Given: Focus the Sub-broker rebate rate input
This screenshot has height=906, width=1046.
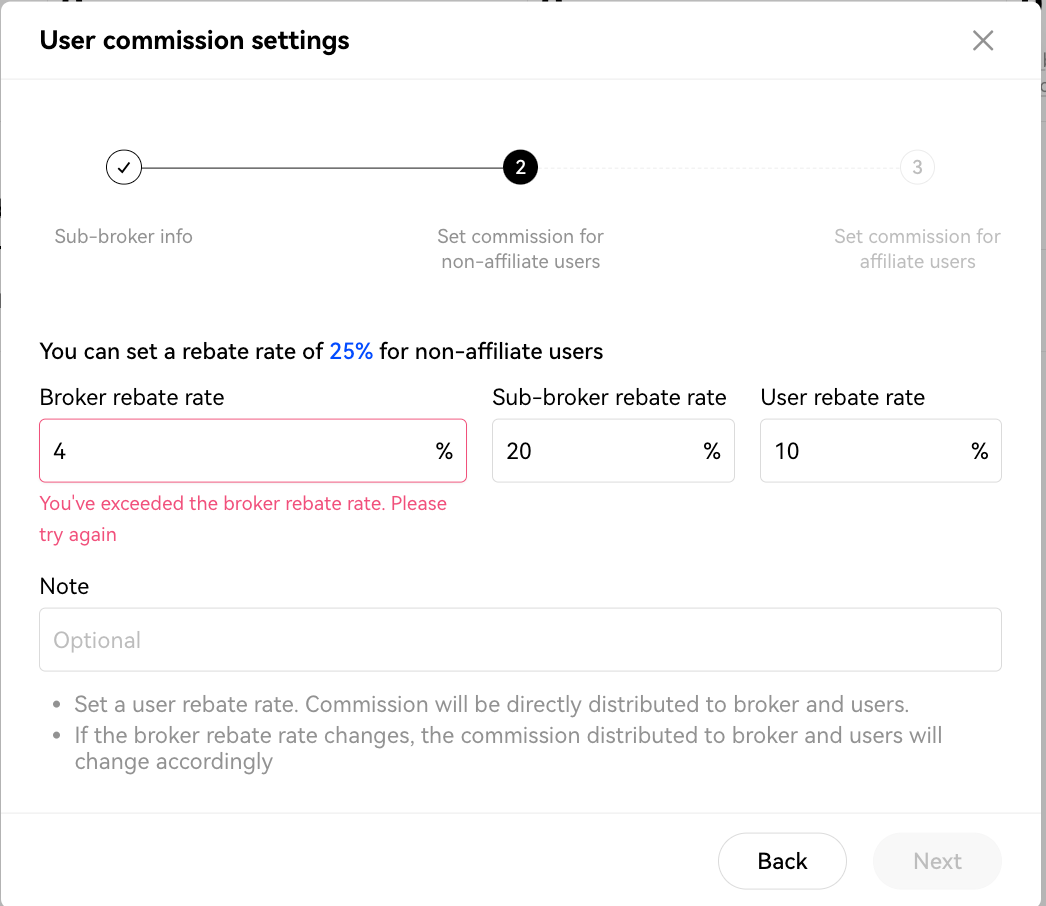Looking at the screenshot, I should click(595, 451).
